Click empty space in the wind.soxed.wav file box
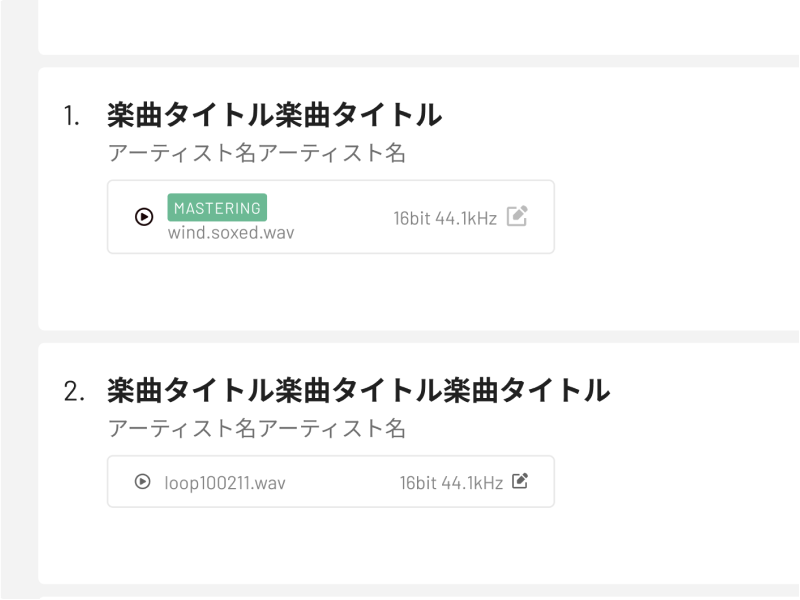Image resolution: width=800 pixels, height=600 pixels. click(x=340, y=217)
